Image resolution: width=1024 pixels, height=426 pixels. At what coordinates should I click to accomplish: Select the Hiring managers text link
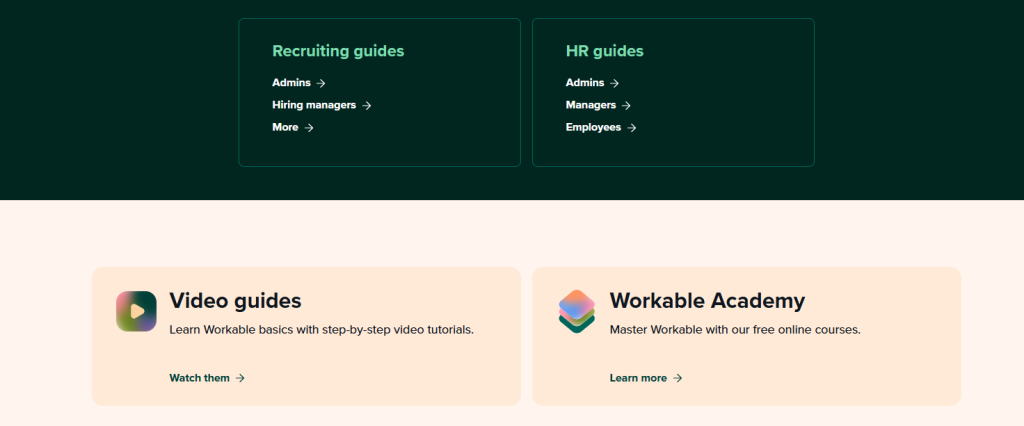315,105
